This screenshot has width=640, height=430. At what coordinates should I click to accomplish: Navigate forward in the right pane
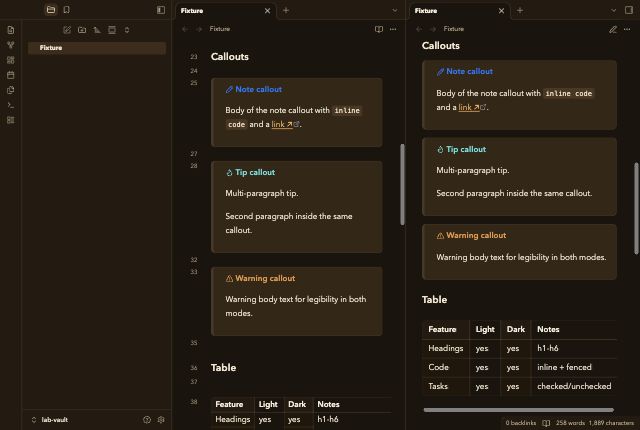tap(433, 29)
